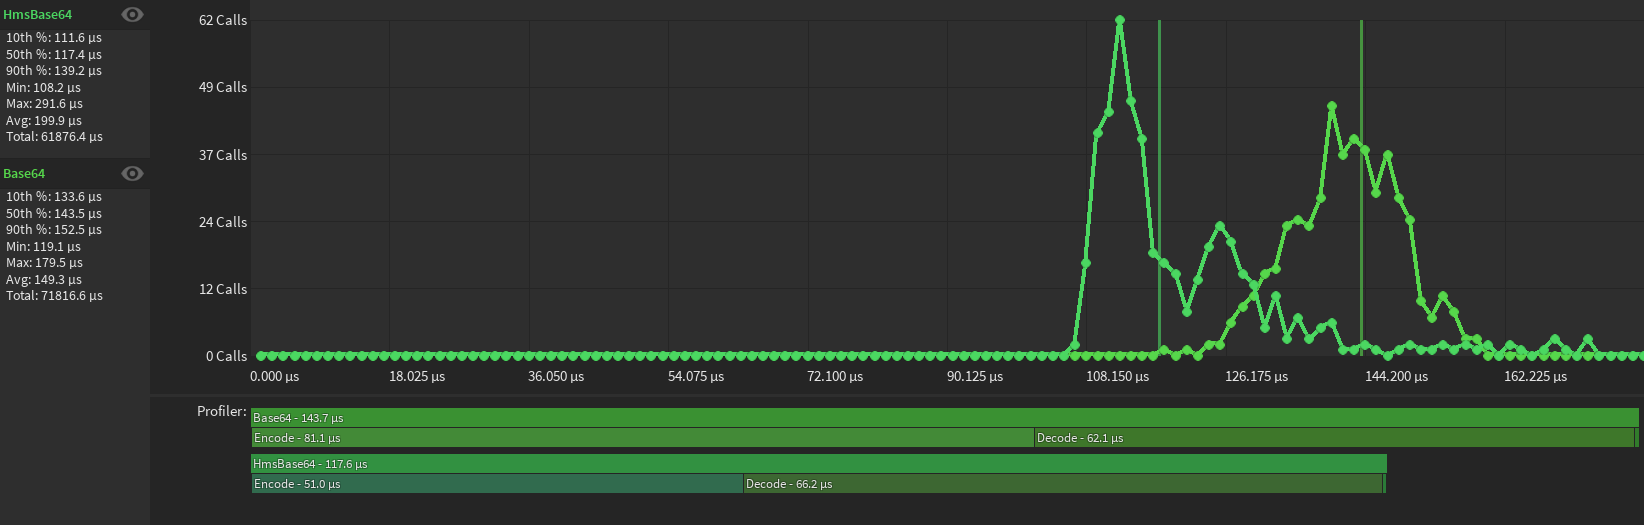Click the Decode - 62.1 µs profiler segment
The height and width of the screenshot is (525, 1644).
click(x=1334, y=438)
